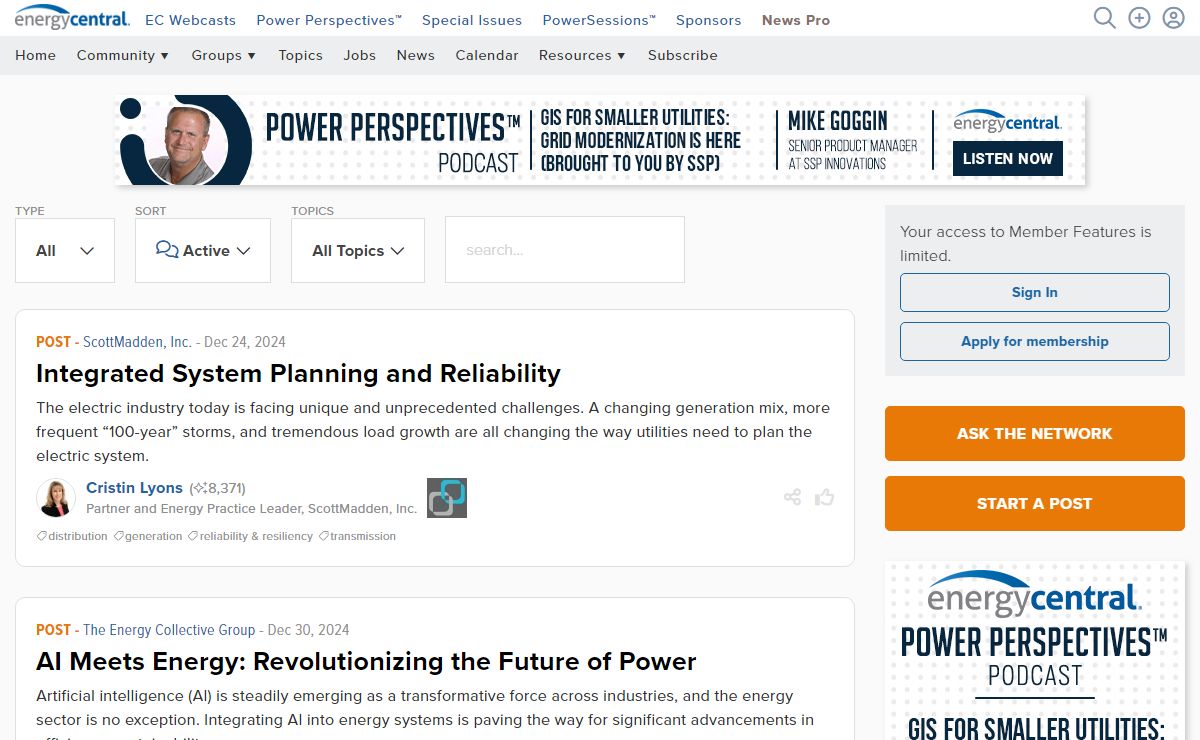
Task: Open the TYPE dropdown set to All
Action: click(x=65, y=250)
